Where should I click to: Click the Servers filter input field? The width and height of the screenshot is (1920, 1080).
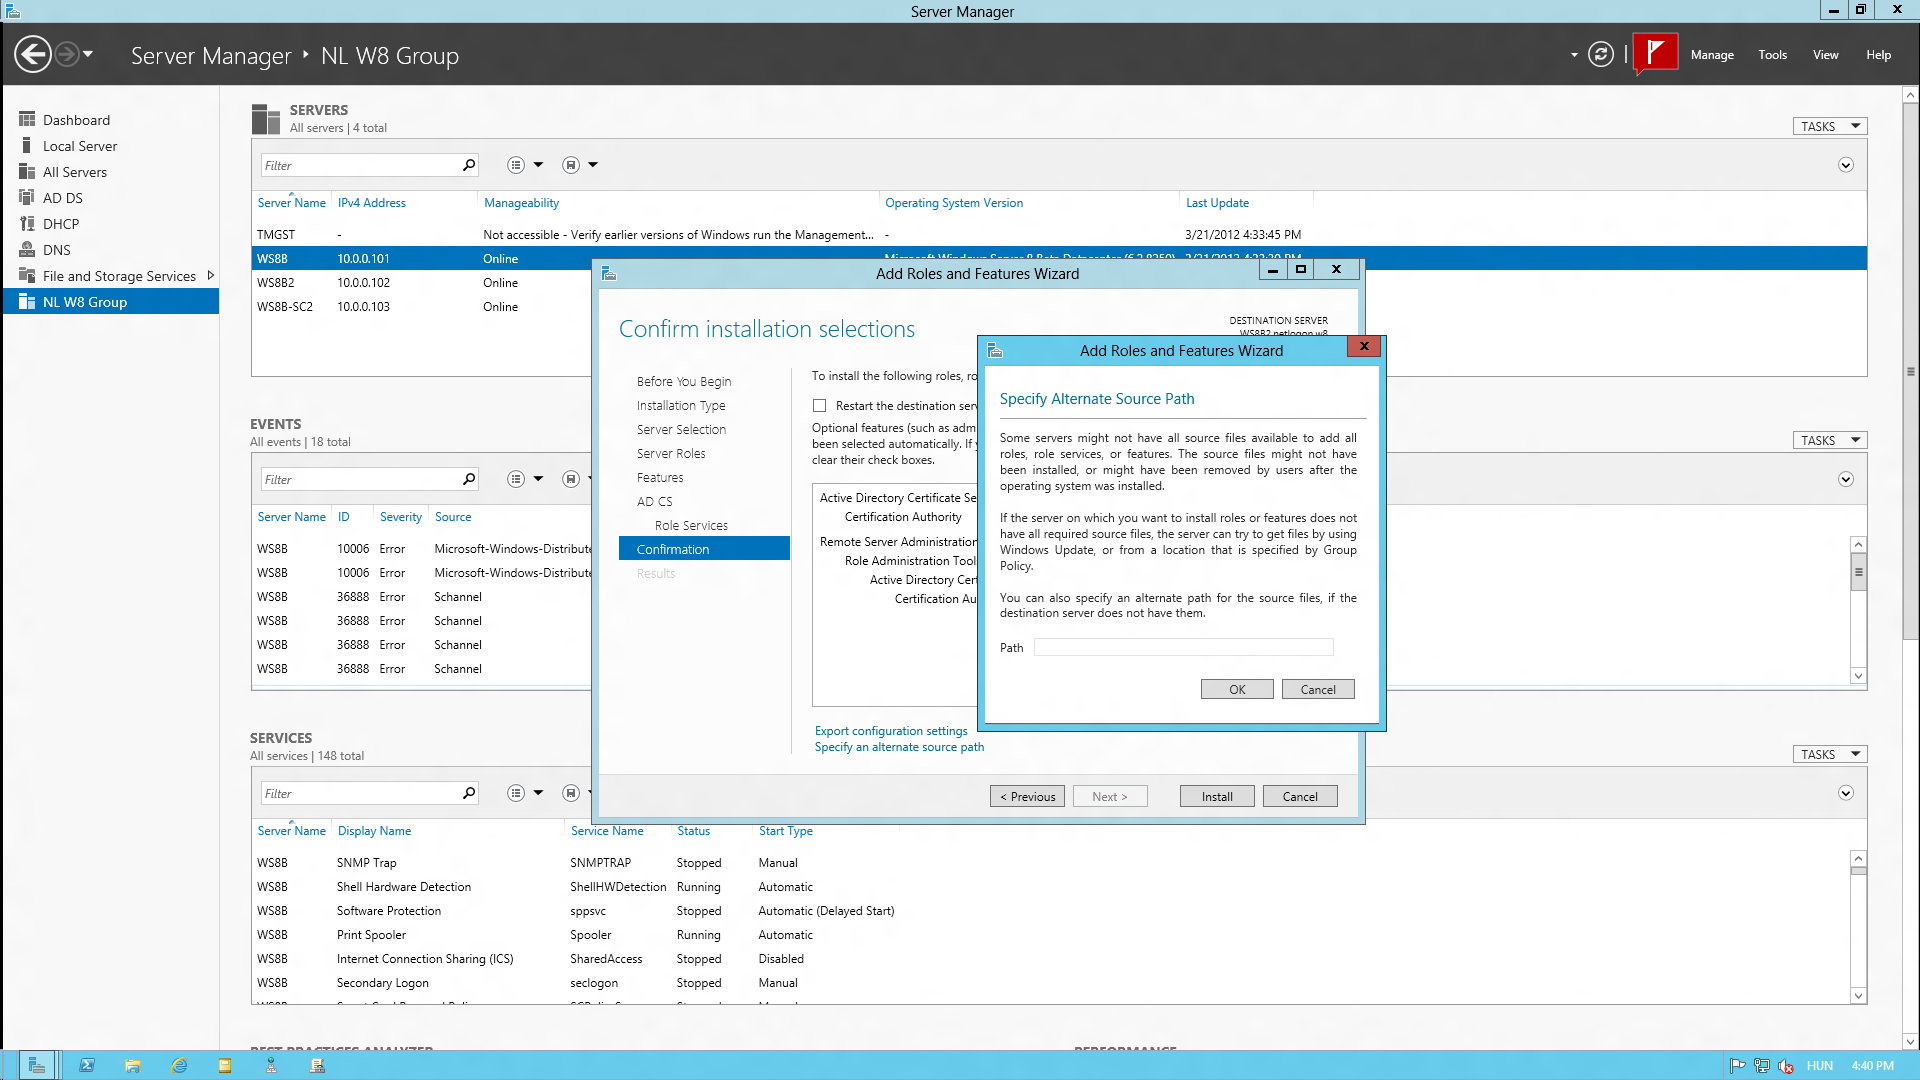359,165
